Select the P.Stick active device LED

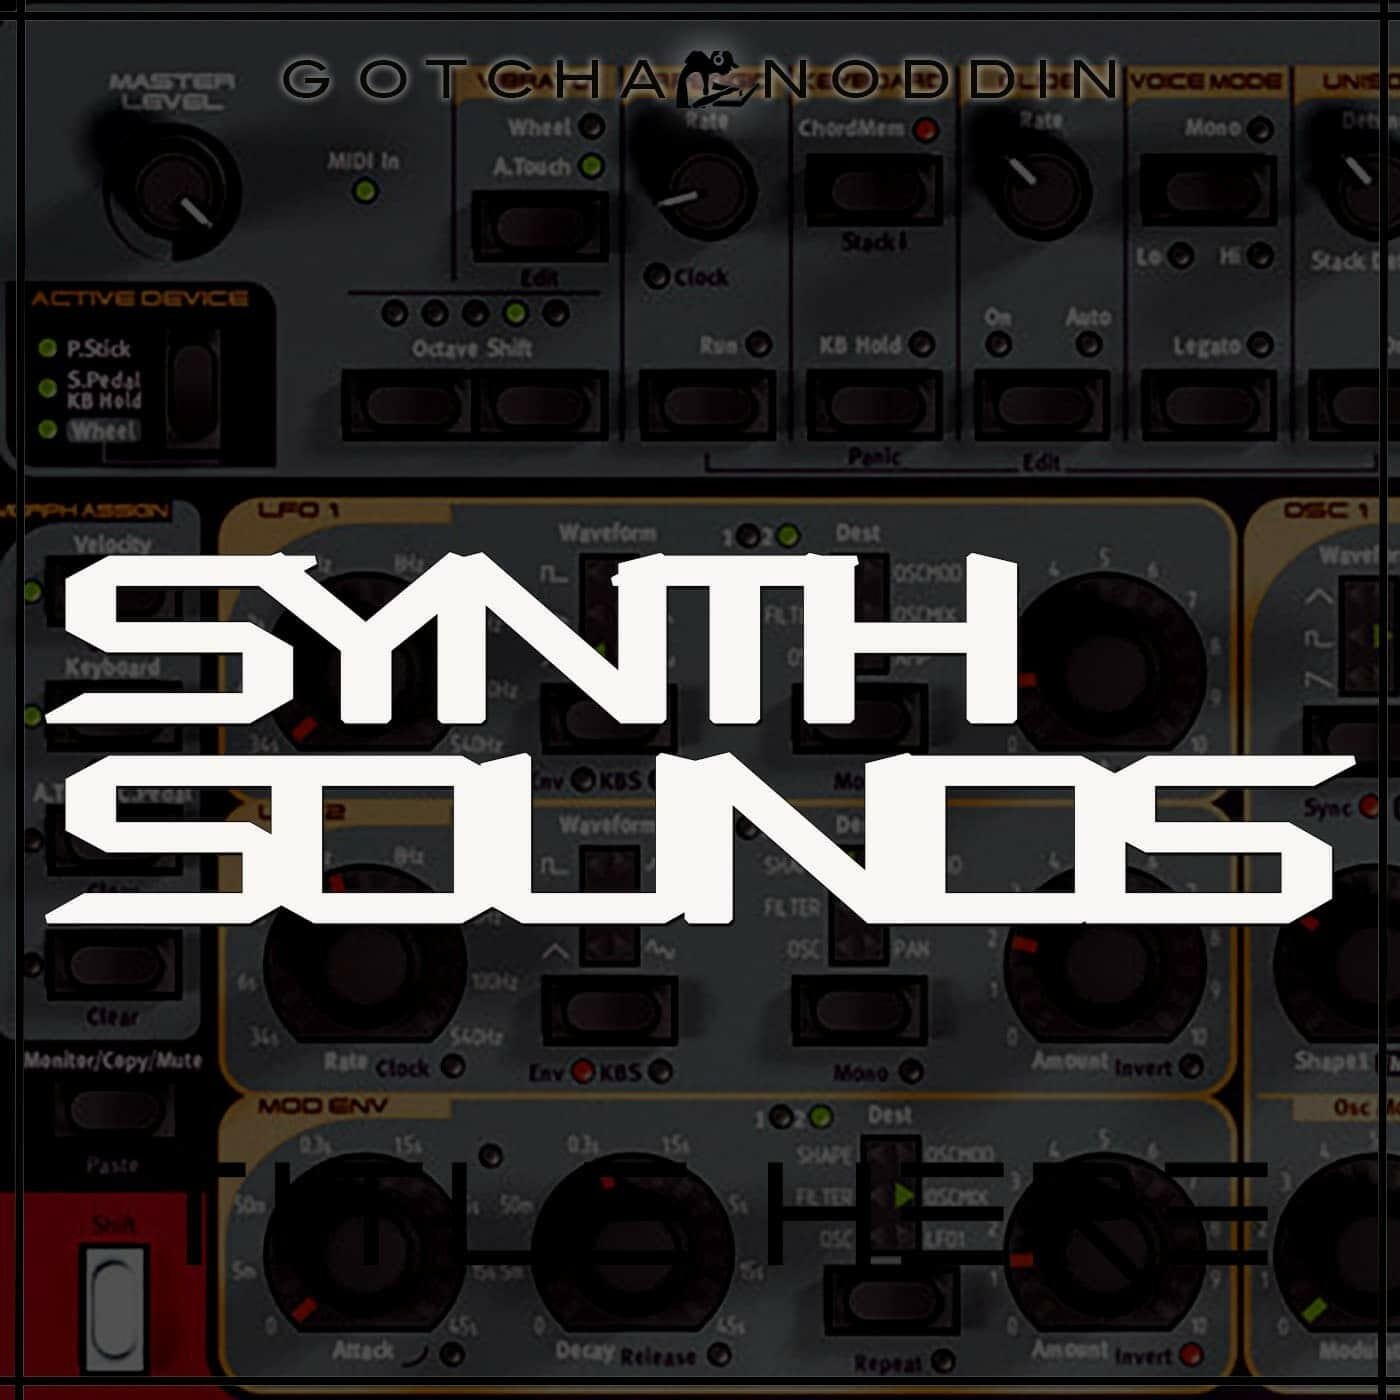tap(47, 348)
